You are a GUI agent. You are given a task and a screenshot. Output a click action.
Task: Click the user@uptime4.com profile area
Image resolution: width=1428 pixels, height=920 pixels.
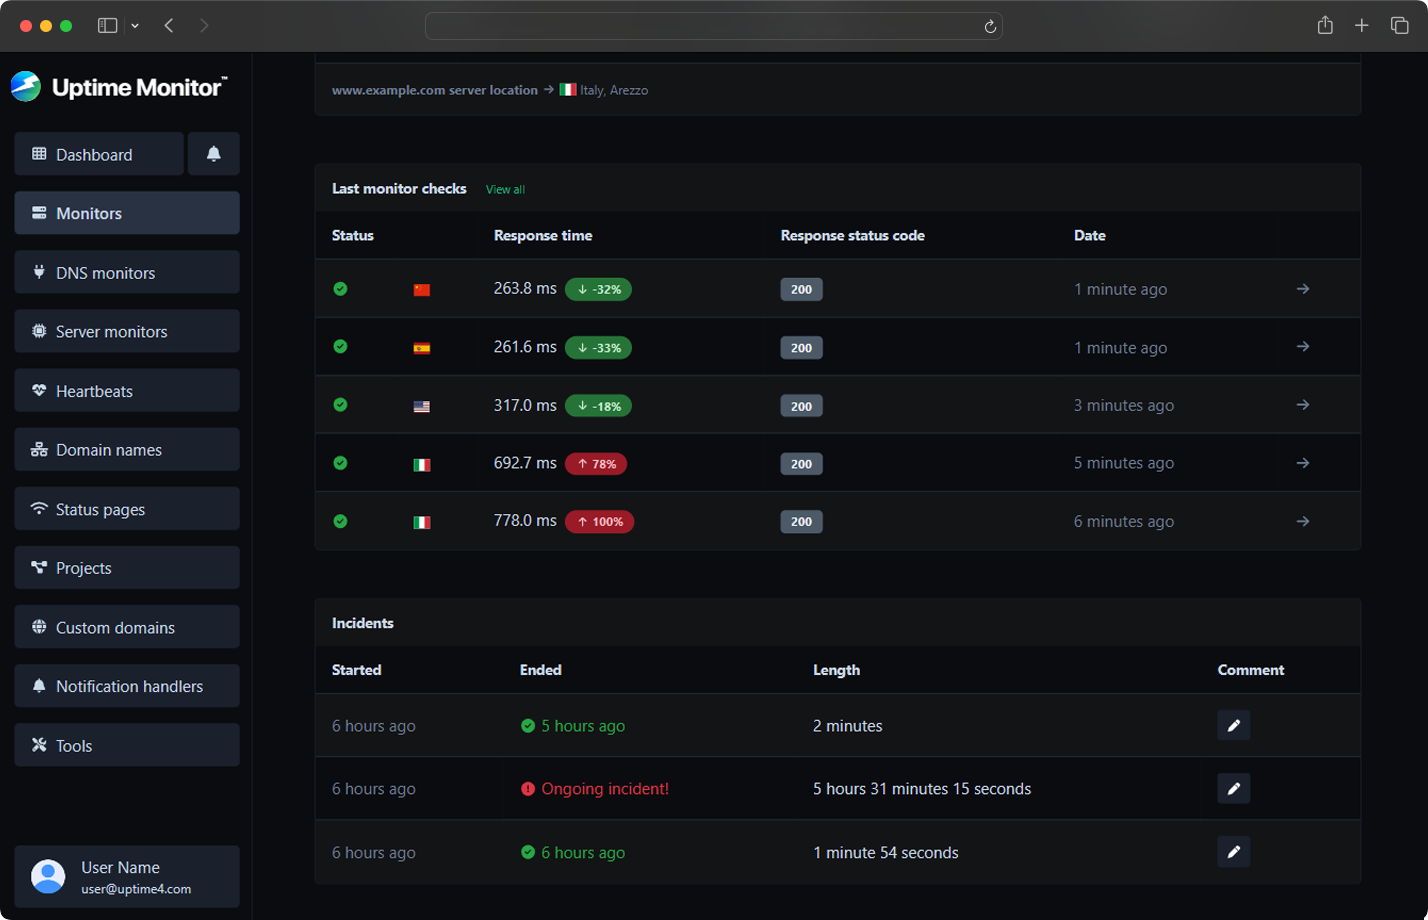(126, 876)
